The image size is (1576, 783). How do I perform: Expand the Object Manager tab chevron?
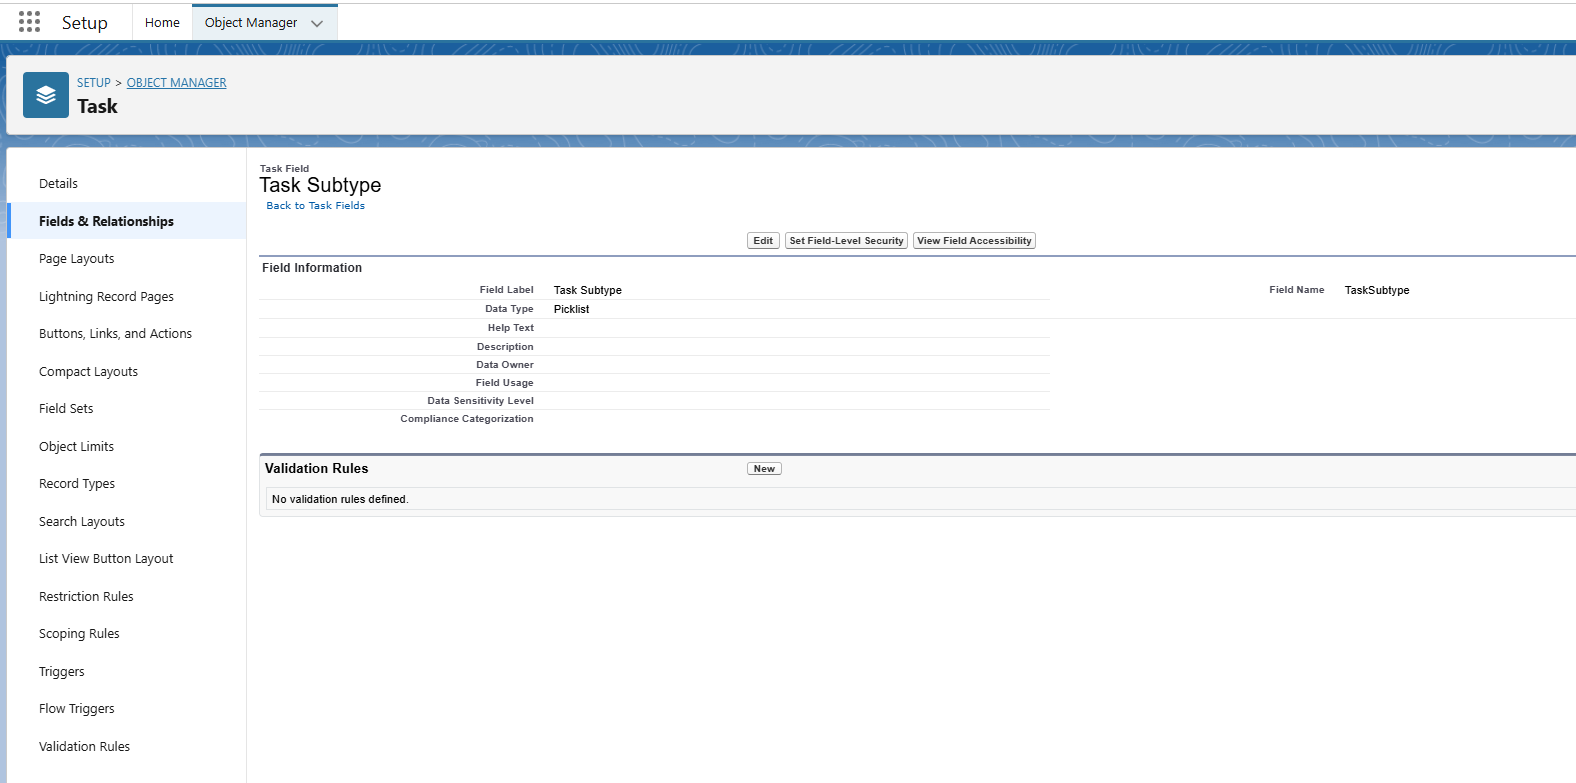(x=317, y=23)
